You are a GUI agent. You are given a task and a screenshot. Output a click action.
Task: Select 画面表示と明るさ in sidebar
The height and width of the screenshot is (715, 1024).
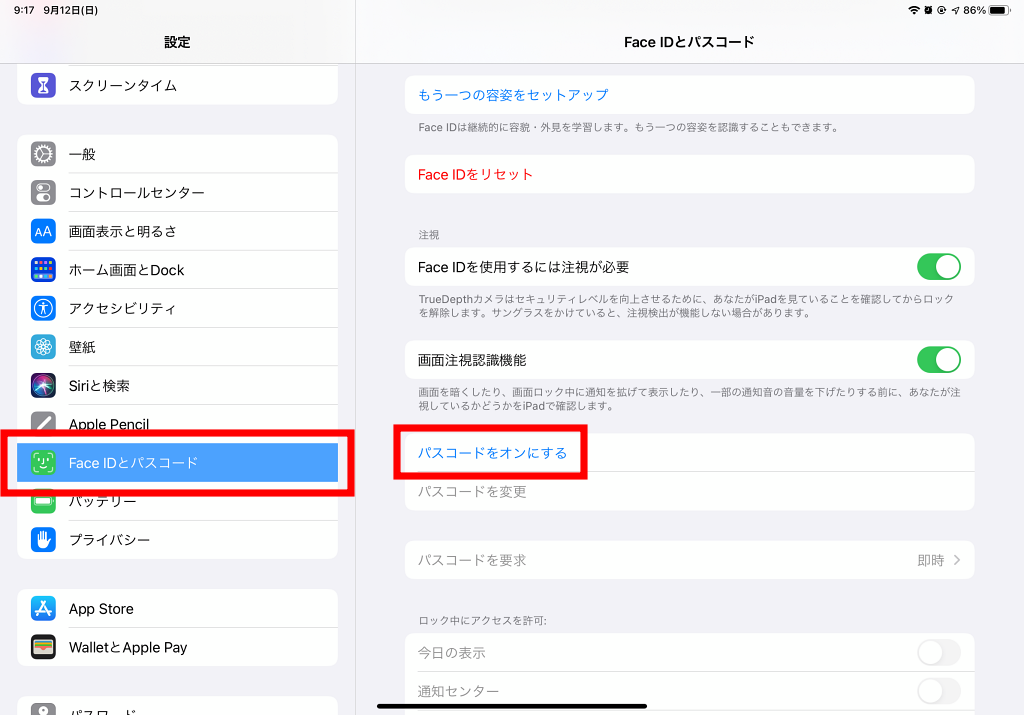178,231
